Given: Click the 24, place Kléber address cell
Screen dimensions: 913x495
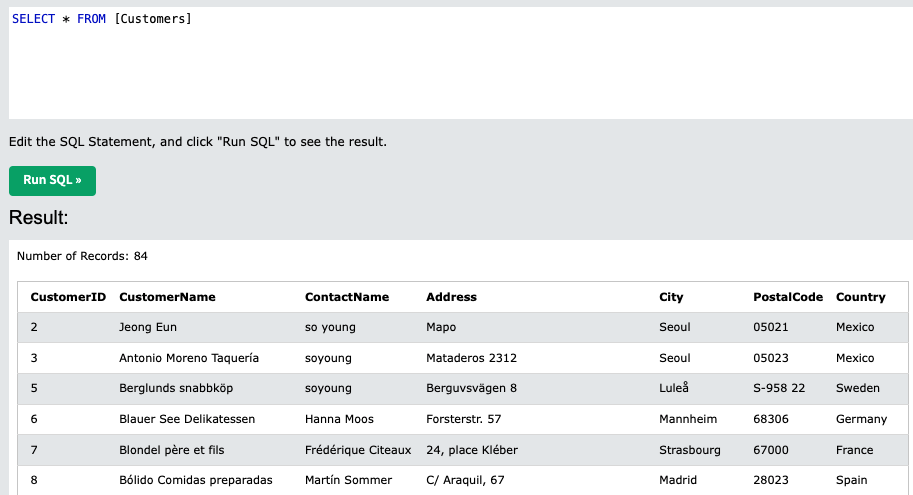Looking at the screenshot, I should (x=472, y=450).
